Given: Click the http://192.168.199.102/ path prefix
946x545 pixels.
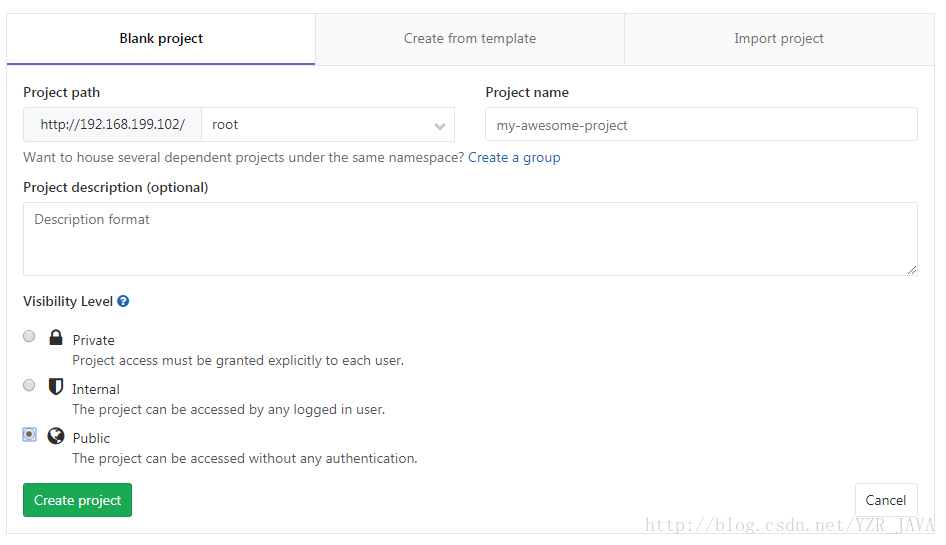Looking at the screenshot, I should (113, 125).
